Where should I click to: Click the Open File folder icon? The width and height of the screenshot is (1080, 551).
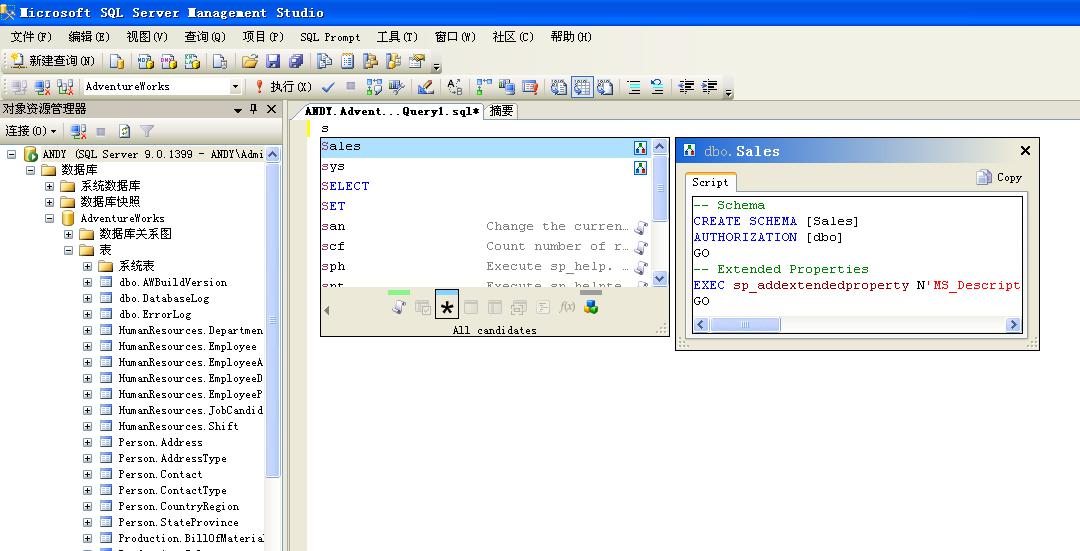coord(249,61)
